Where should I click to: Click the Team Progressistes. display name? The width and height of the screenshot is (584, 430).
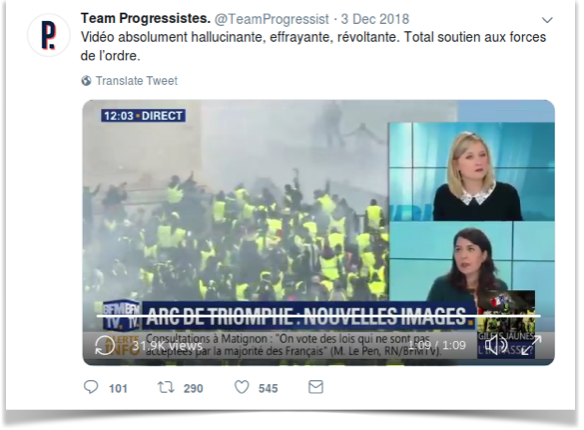point(146,18)
